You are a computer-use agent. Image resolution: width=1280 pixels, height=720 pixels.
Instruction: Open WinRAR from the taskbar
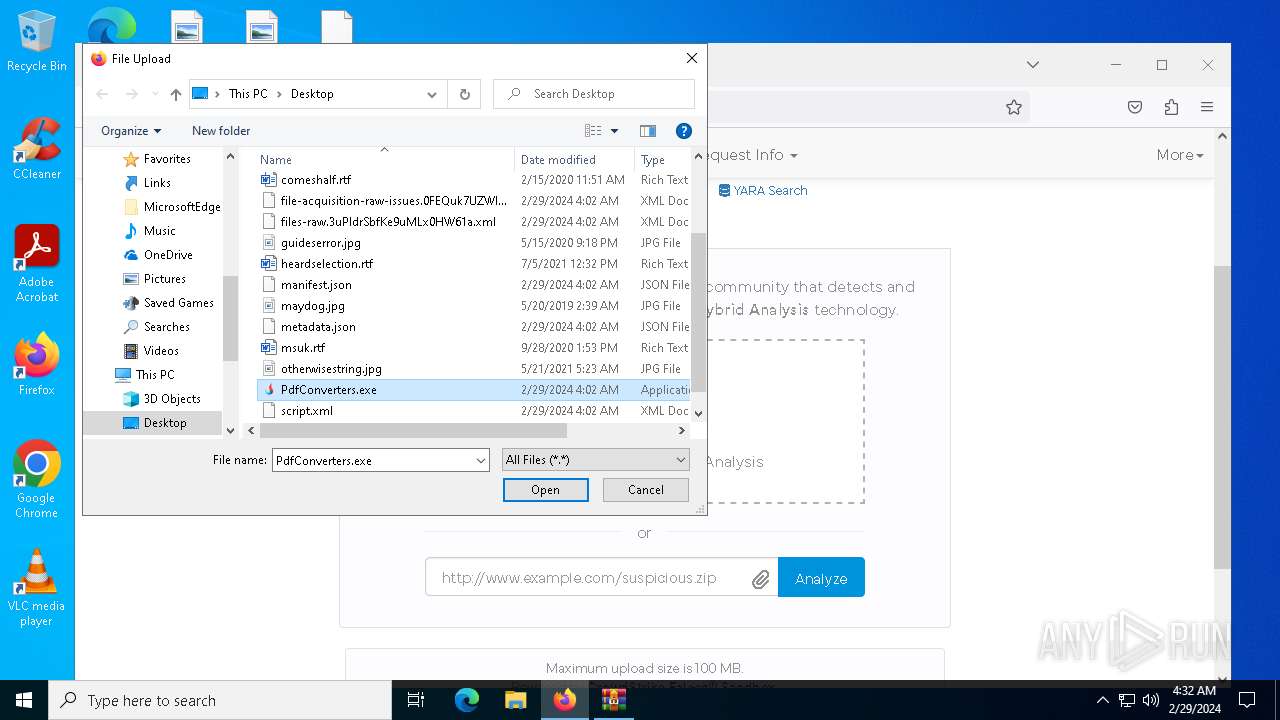(613, 700)
